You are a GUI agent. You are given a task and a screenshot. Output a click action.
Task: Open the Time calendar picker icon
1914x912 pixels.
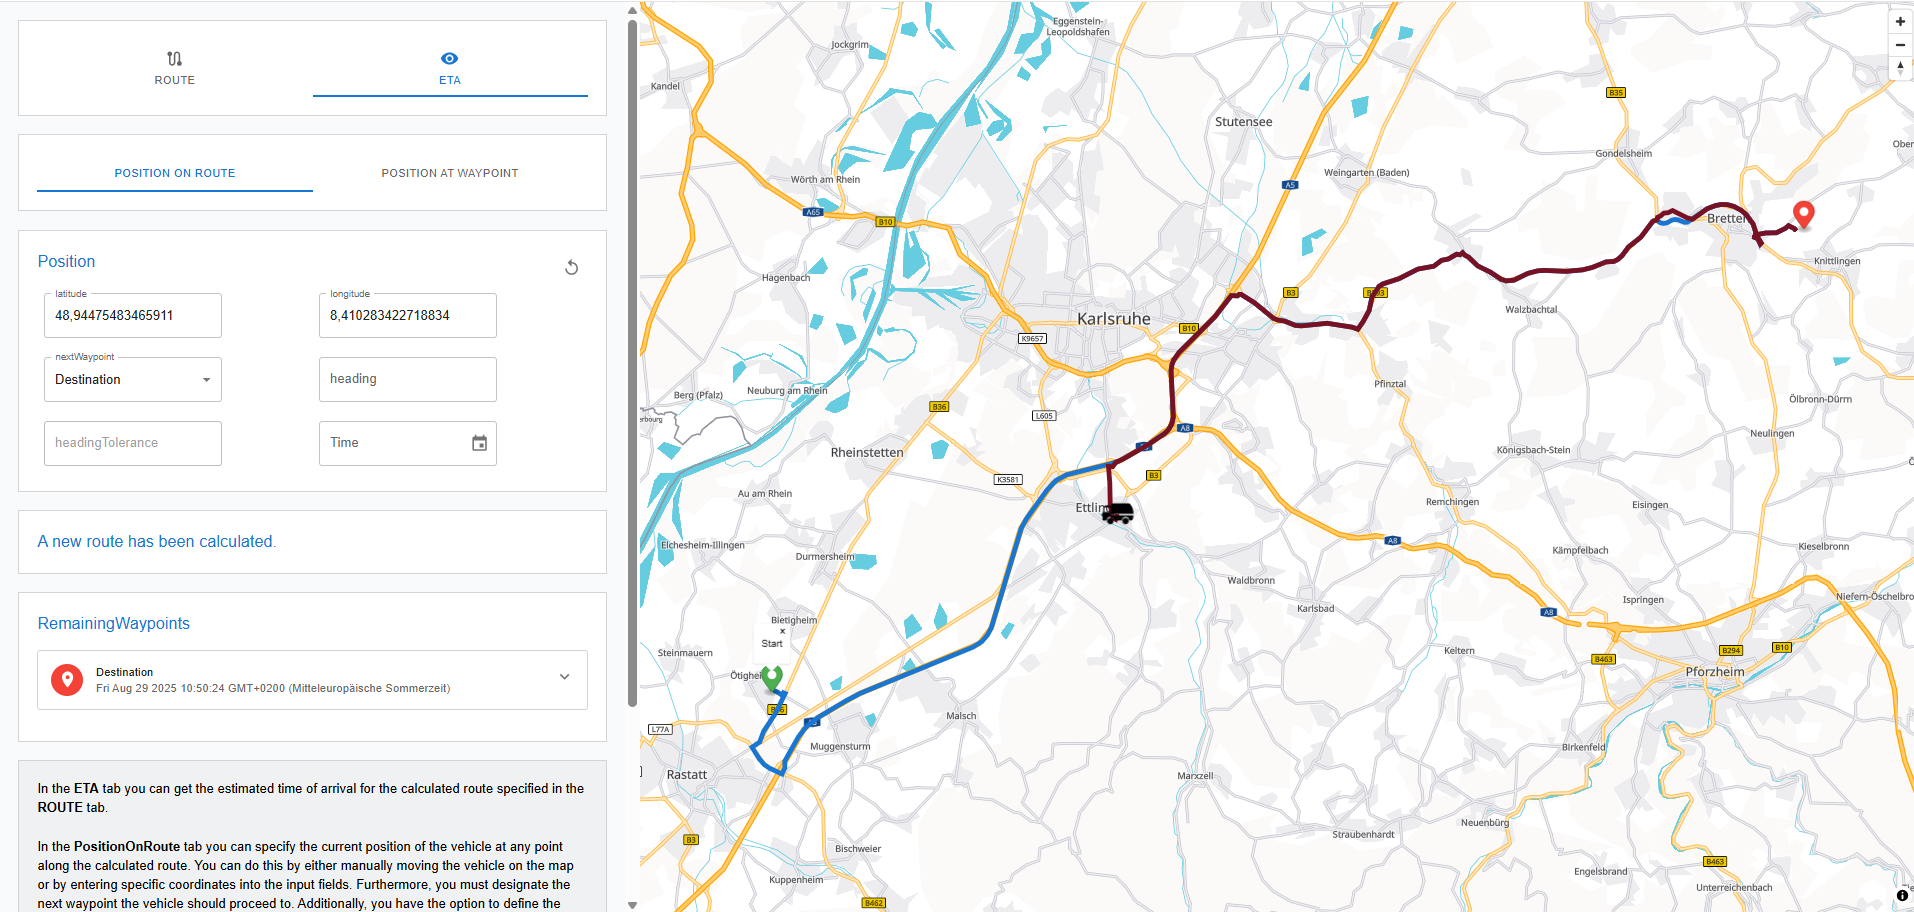[479, 443]
